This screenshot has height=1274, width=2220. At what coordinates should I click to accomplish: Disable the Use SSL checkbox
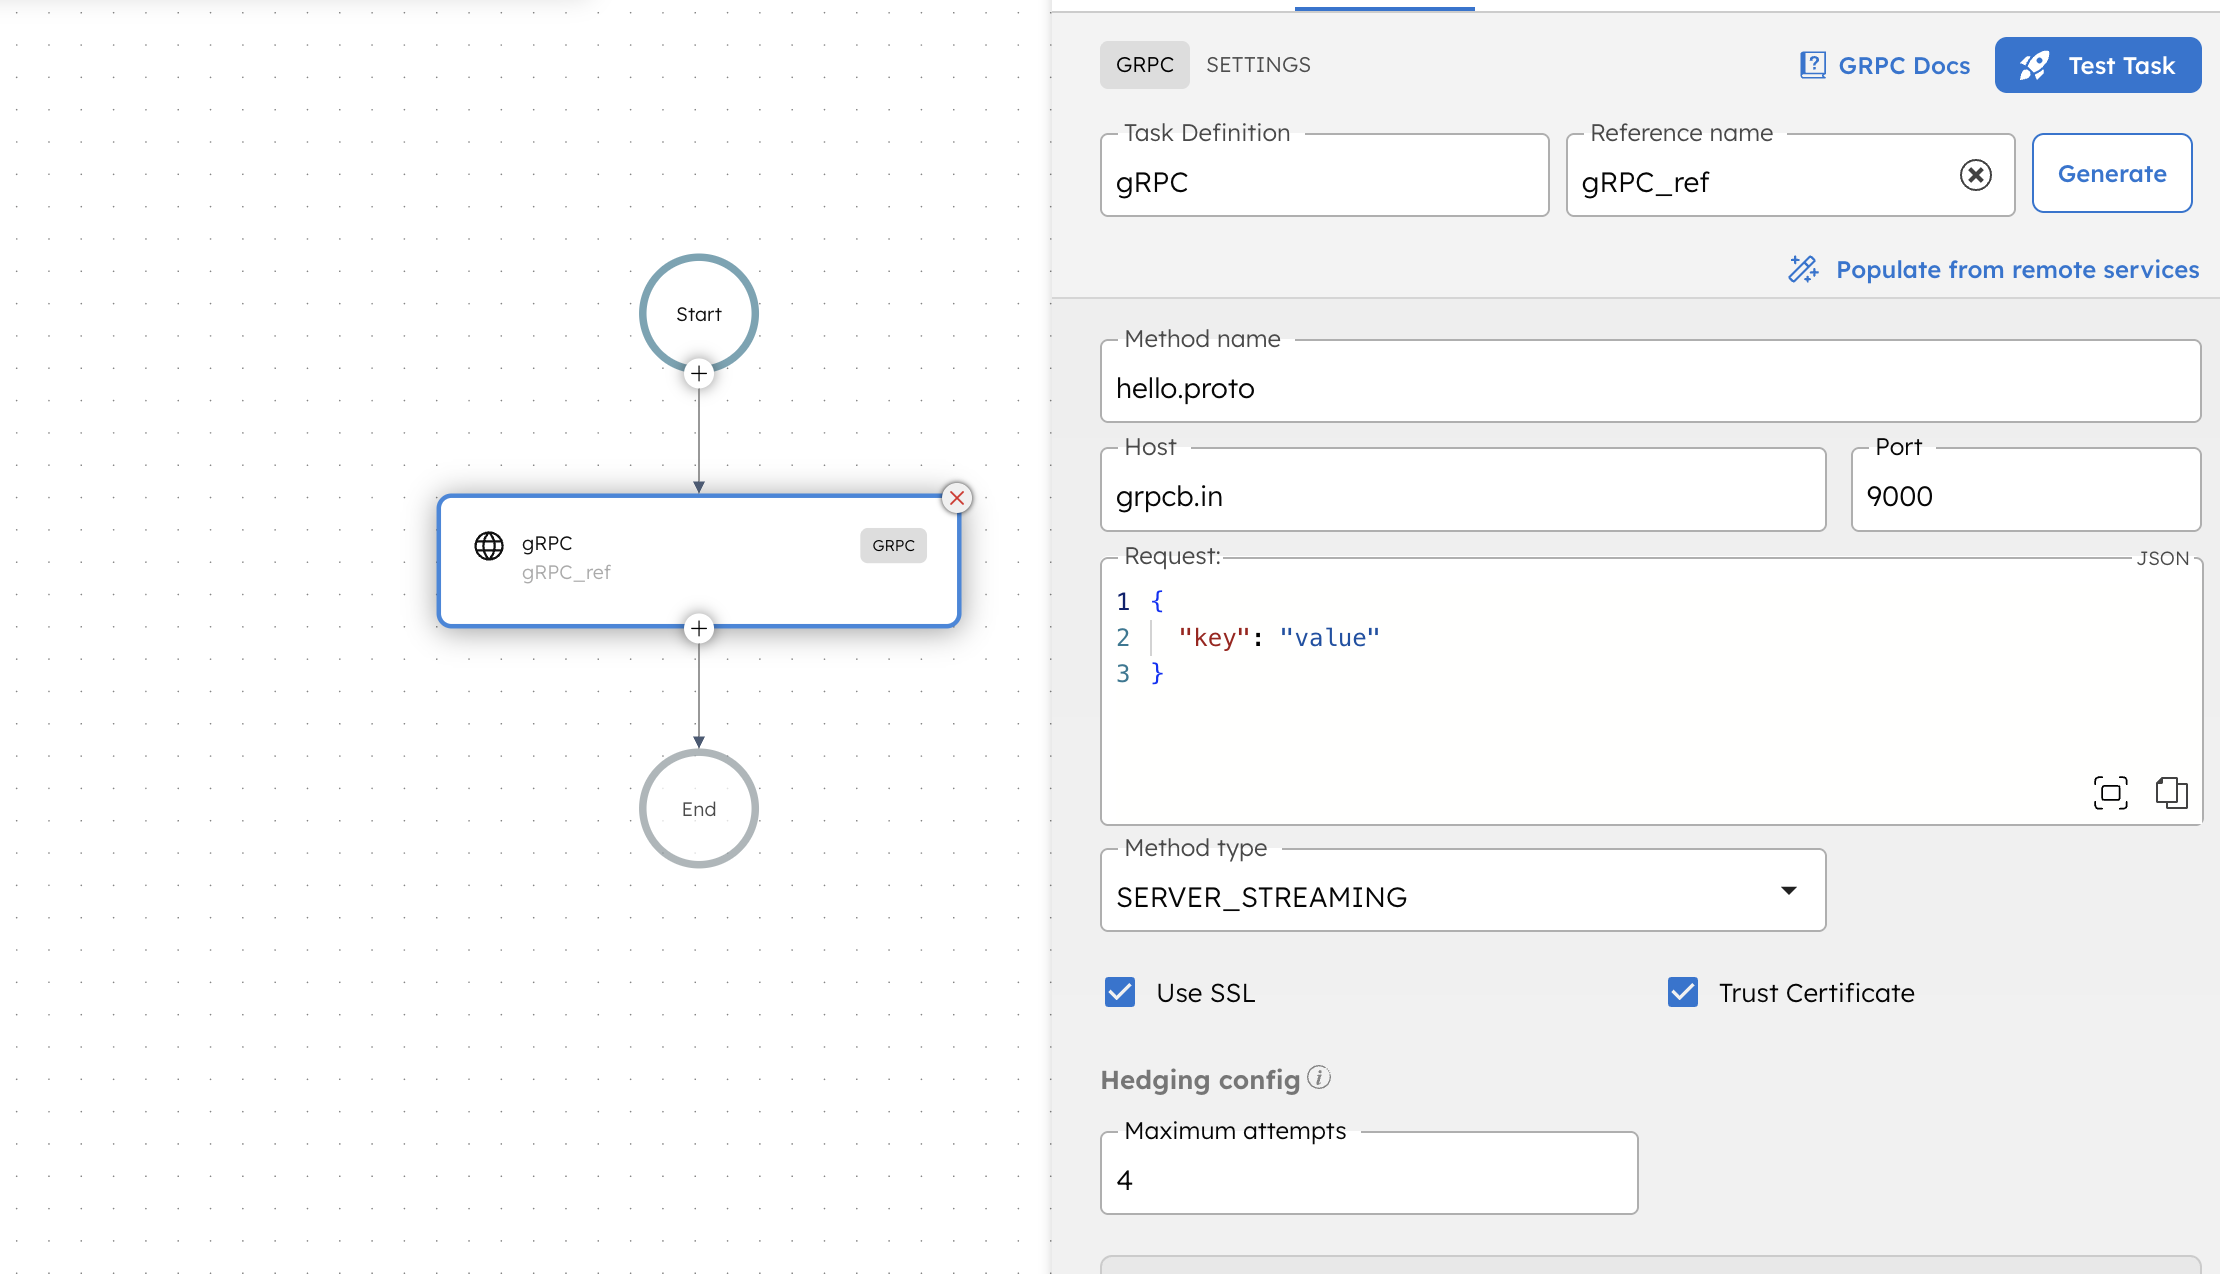coord(1120,992)
